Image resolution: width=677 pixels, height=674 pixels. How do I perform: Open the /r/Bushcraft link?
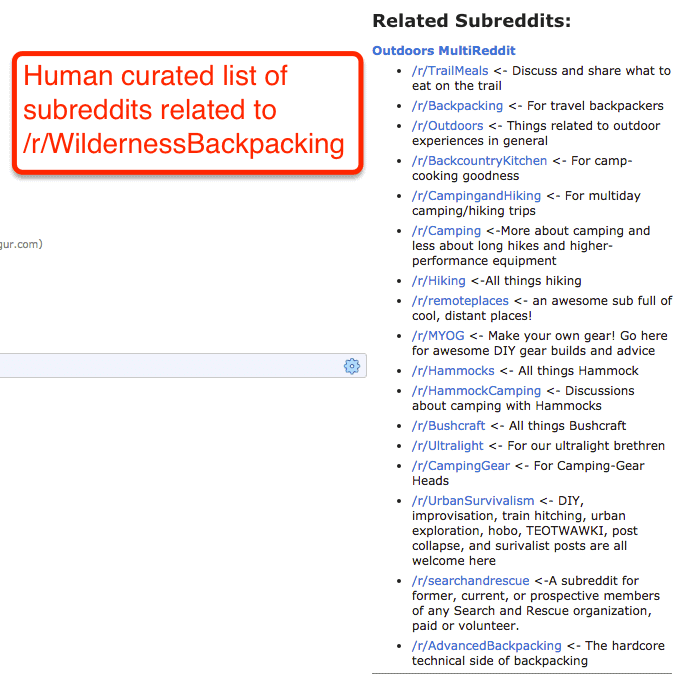click(449, 426)
